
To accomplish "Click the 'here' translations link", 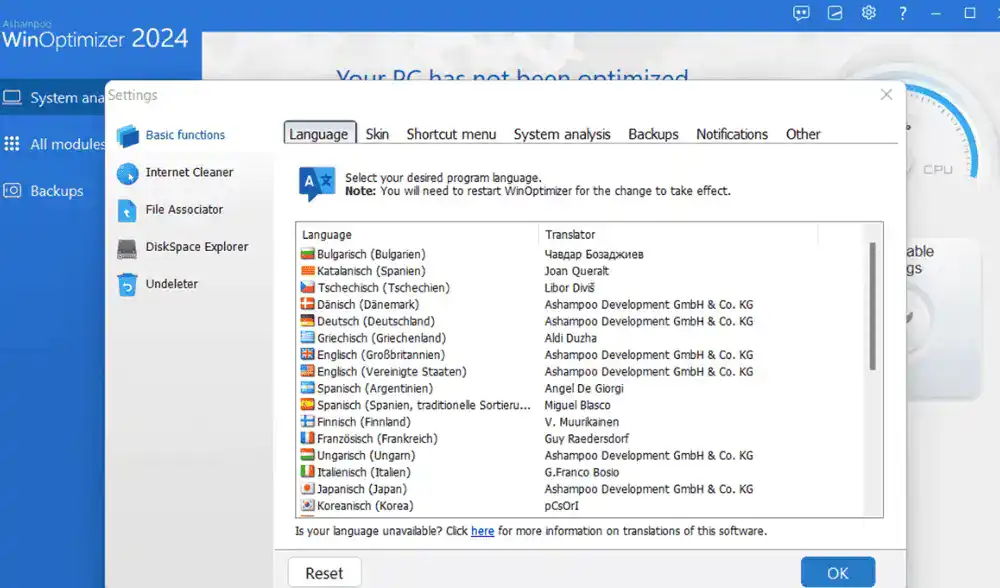I will pos(482,531).
